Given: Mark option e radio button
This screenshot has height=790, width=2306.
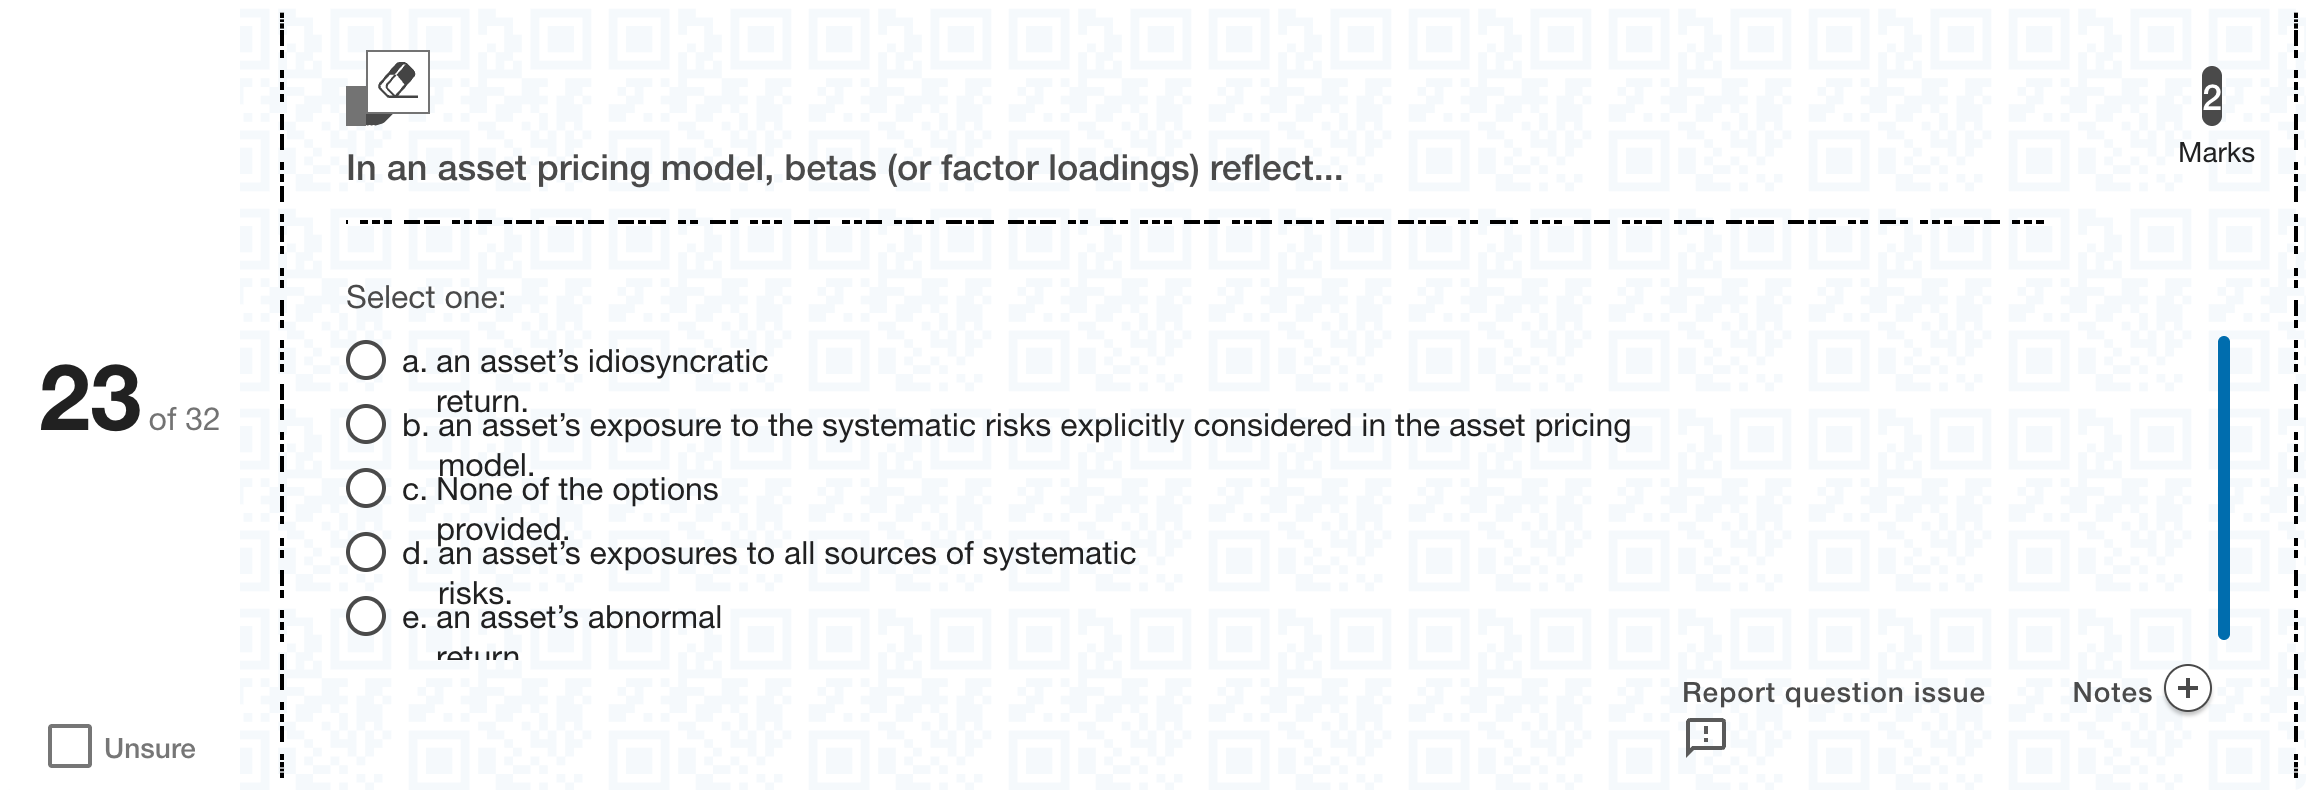Looking at the screenshot, I should click(x=366, y=616).
